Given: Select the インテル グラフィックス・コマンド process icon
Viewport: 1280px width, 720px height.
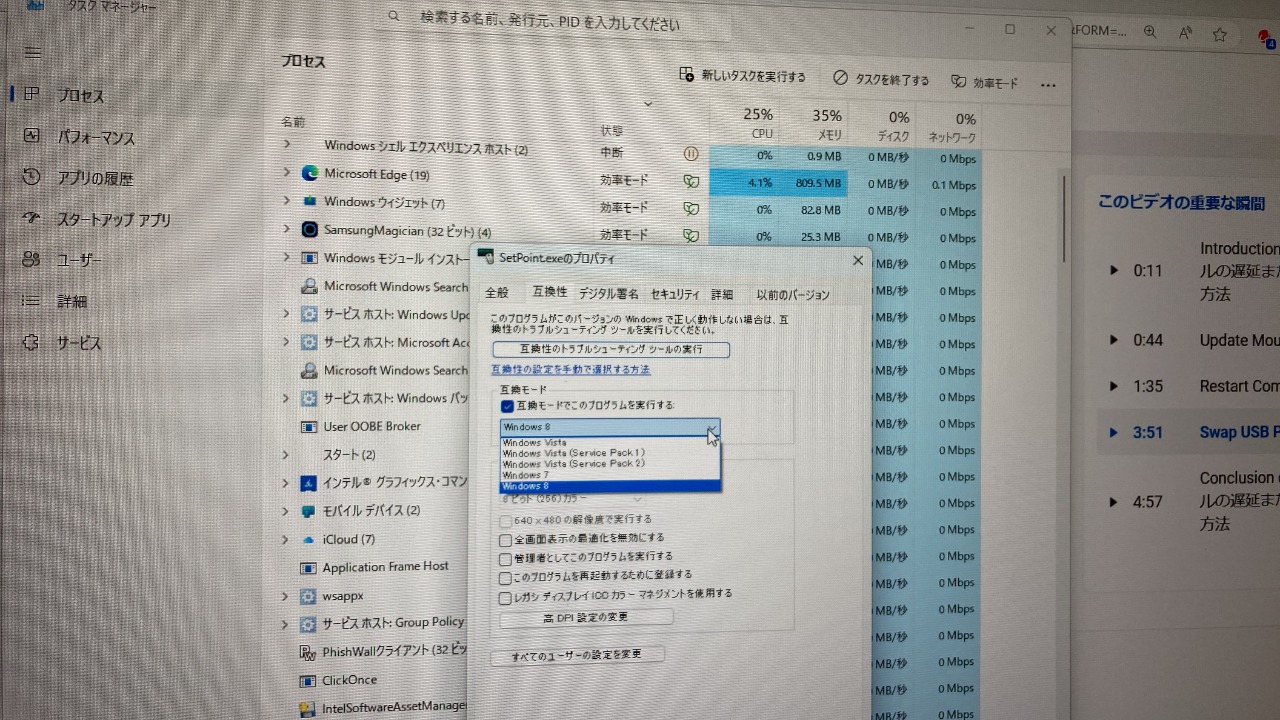Looking at the screenshot, I should pos(309,483).
